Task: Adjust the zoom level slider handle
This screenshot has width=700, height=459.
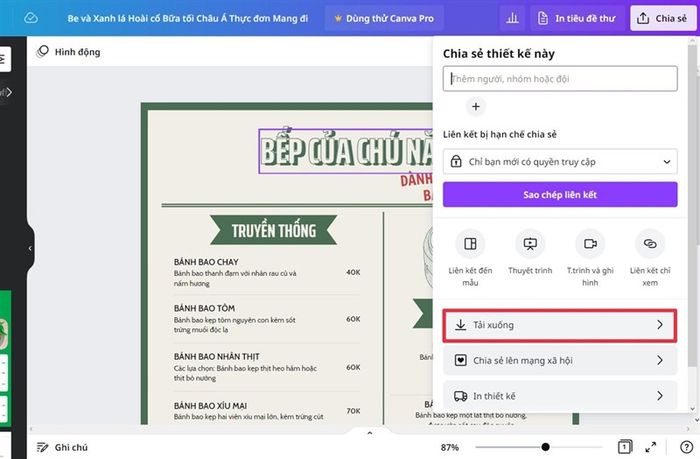Action: pos(545,446)
